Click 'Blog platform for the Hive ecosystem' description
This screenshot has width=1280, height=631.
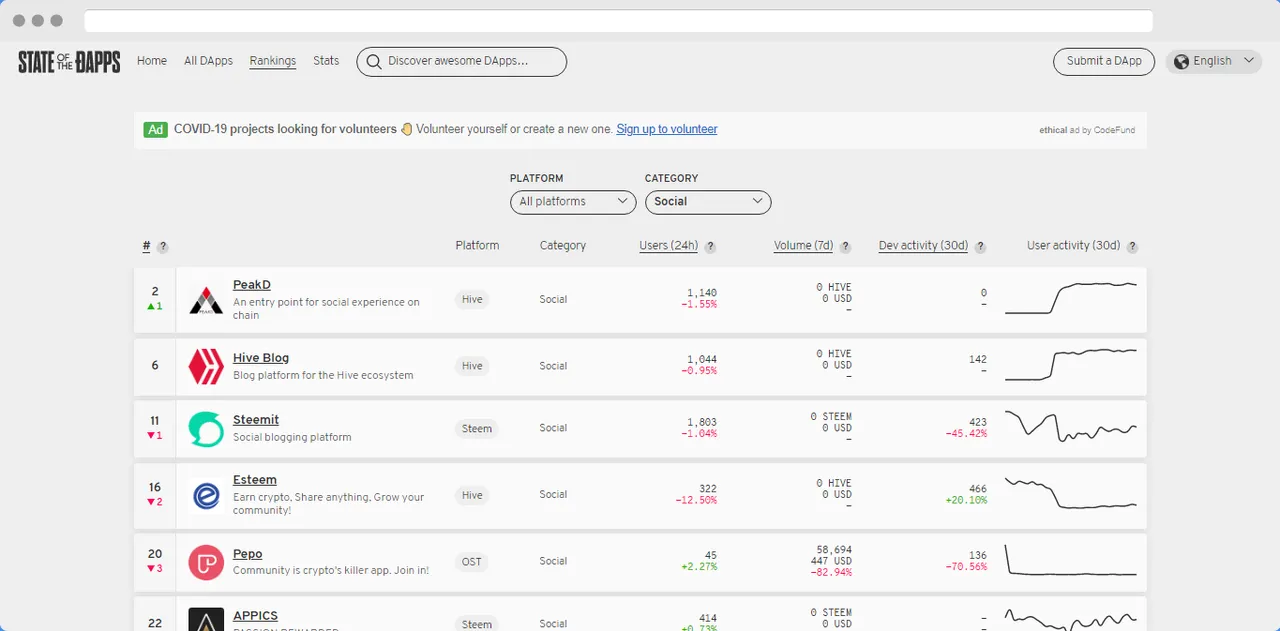[323, 376]
